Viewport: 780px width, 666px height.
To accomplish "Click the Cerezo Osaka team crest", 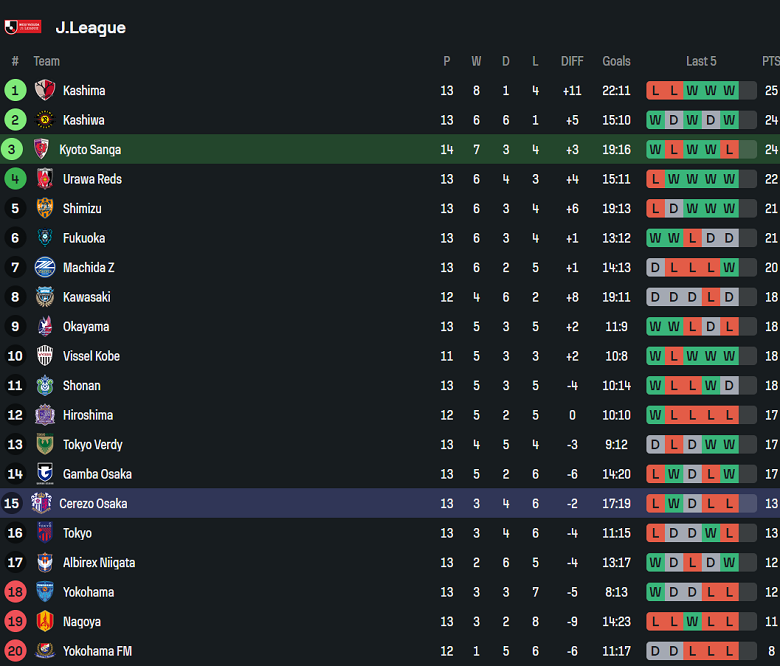I will [x=41, y=503].
